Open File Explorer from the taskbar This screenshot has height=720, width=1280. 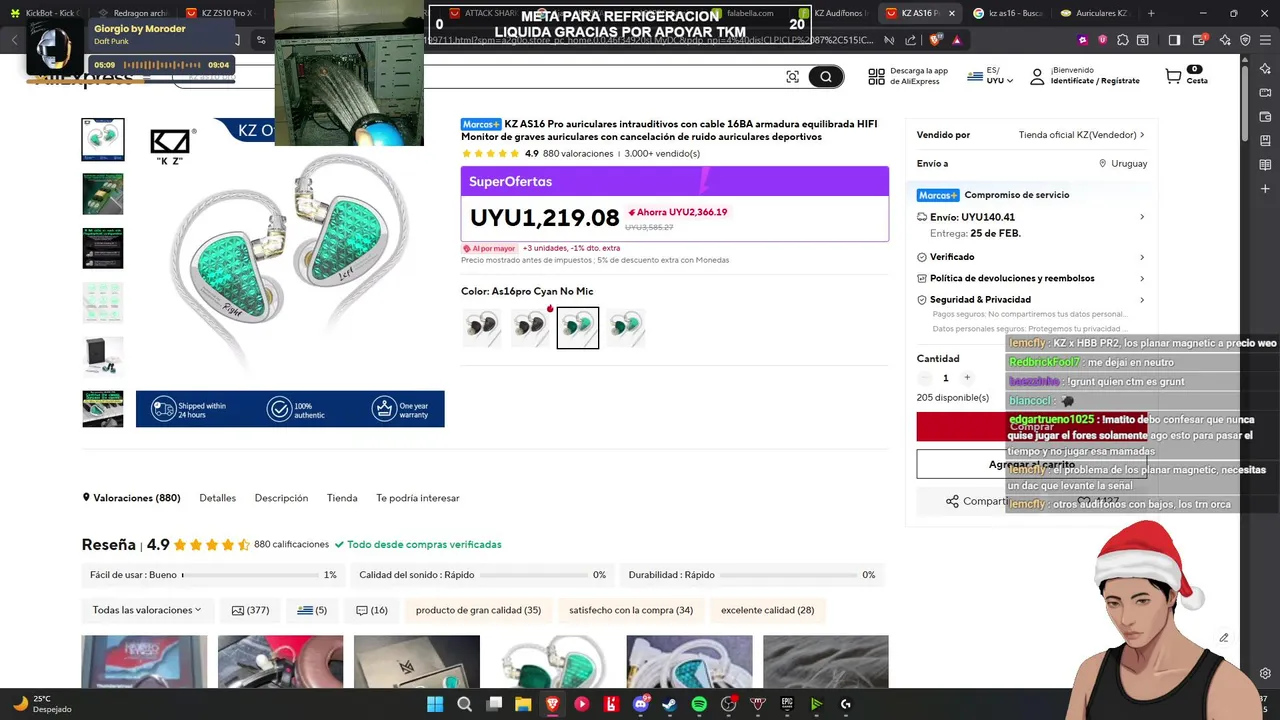pyautogui.click(x=523, y=704)
